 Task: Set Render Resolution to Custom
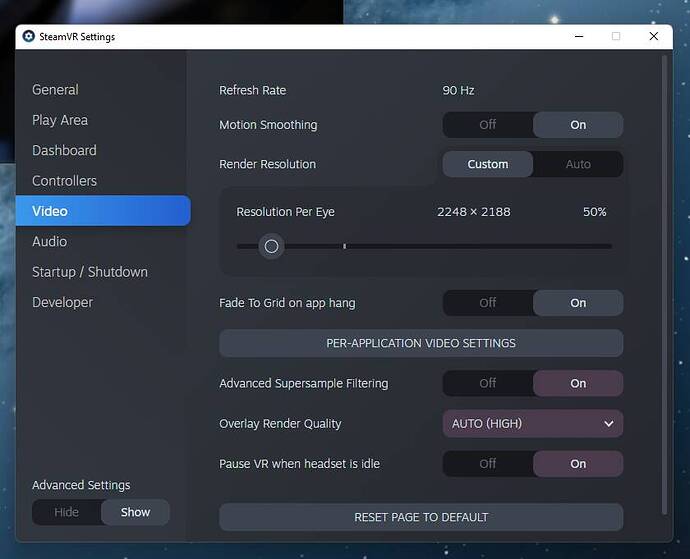pyautogui.click(x=488, y=164)
